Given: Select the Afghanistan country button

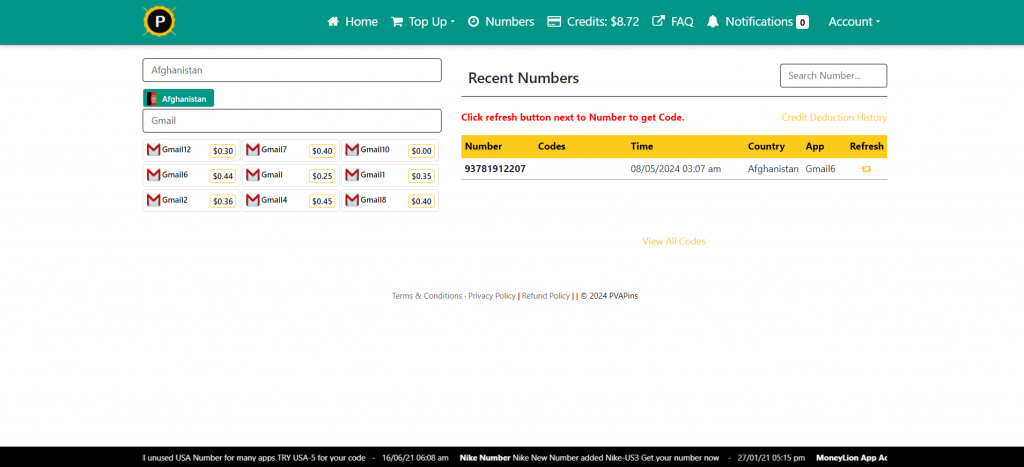Looking at the screenshot, I should coord(178,99).
